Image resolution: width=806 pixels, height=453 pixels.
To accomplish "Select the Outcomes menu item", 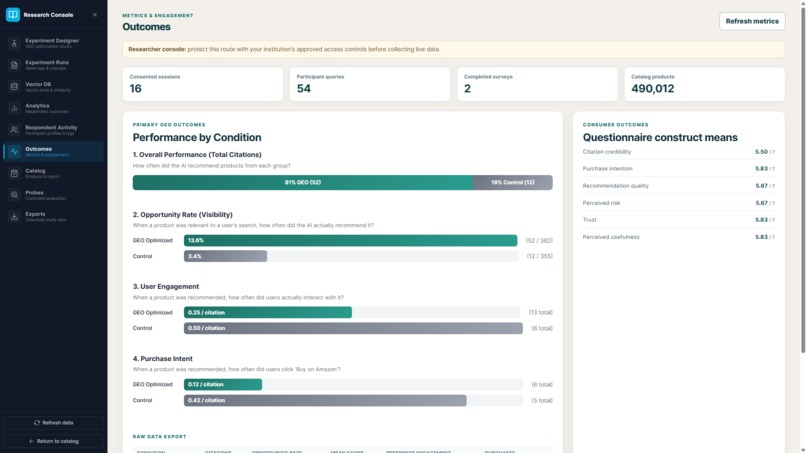I will [53, 152].
